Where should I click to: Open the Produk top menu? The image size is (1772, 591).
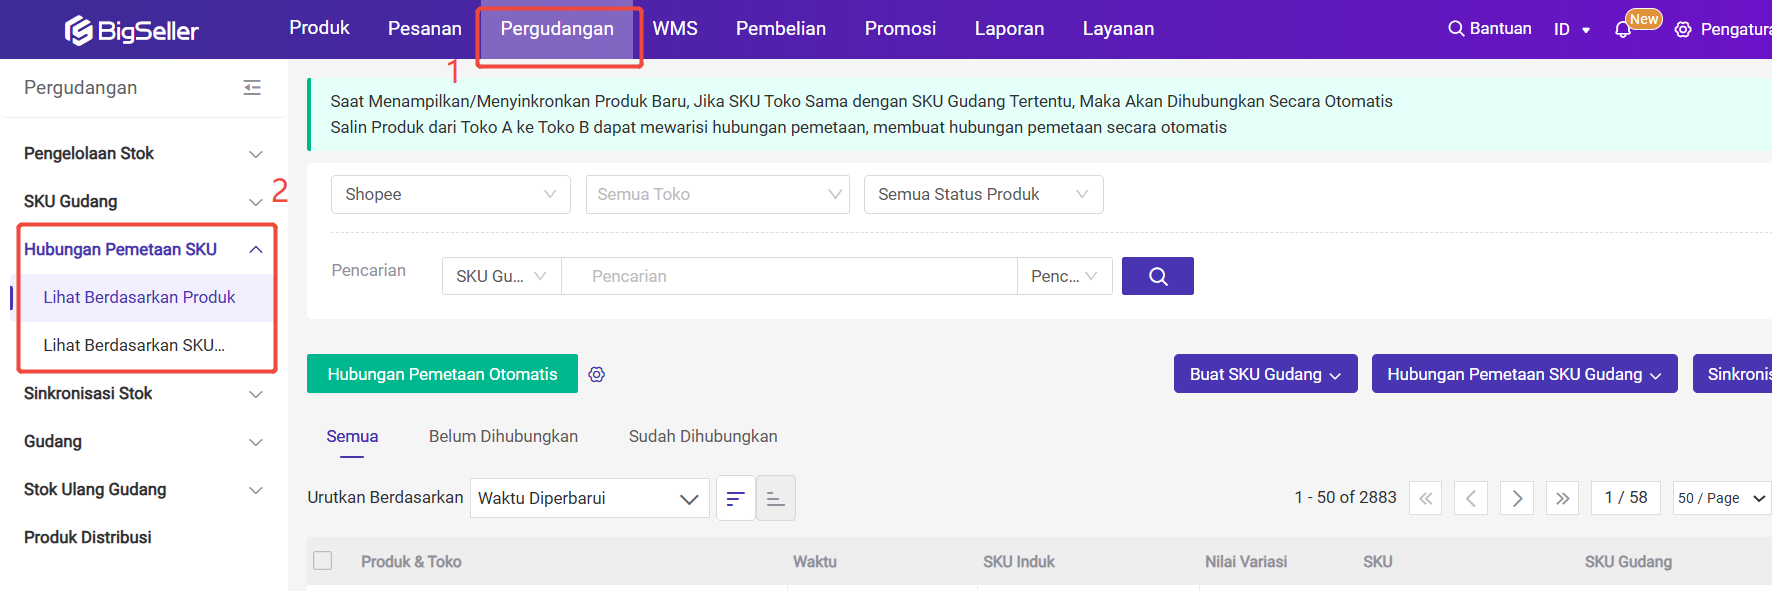pyautogui.click(x=319, y=28)
